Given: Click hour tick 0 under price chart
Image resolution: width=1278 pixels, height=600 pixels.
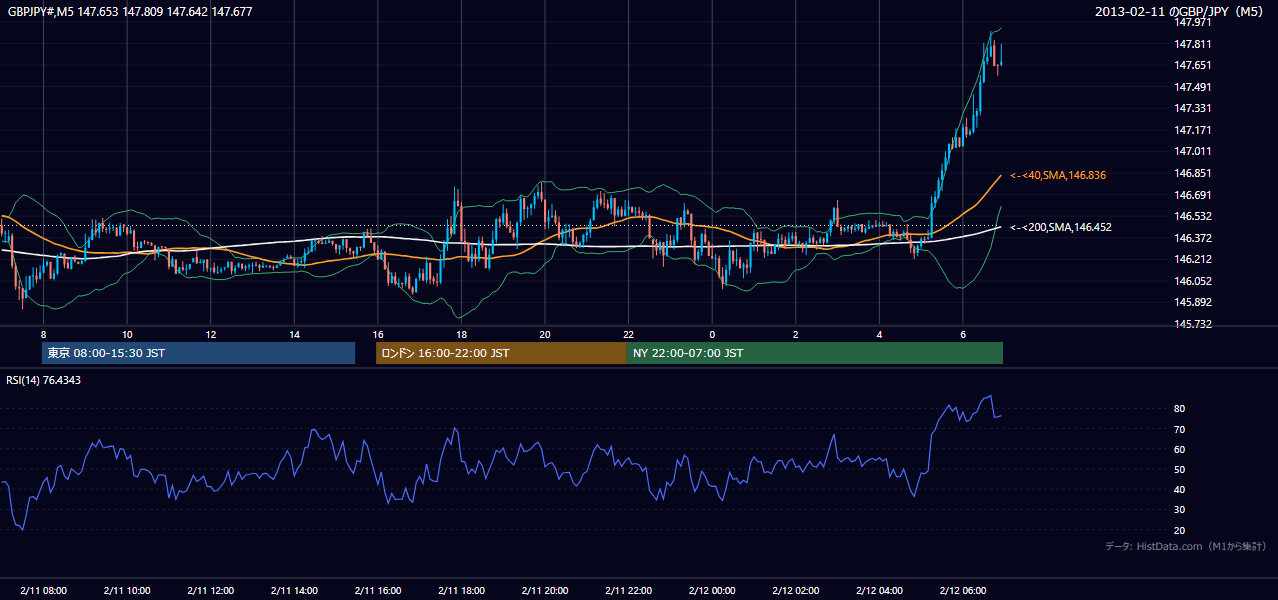Looking at the screenshot, I should pyautogui.click(x=712, y=334).
